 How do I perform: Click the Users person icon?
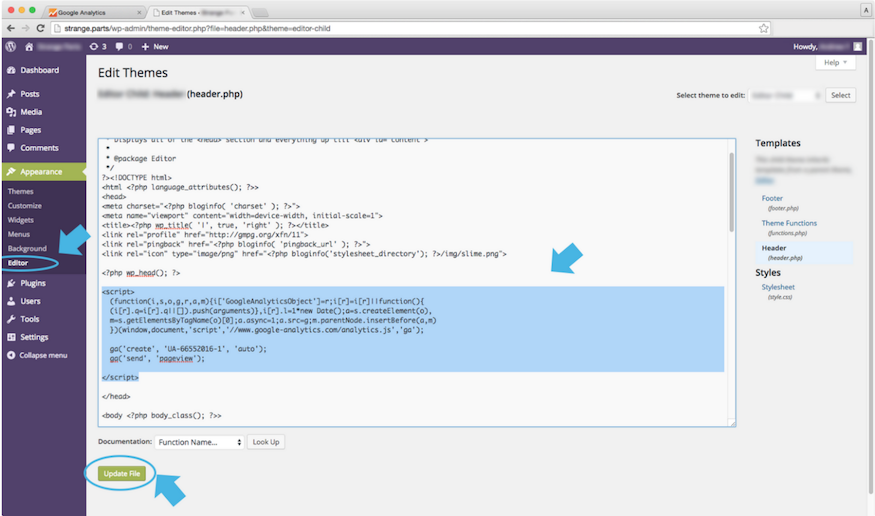(x=11, y=301)
